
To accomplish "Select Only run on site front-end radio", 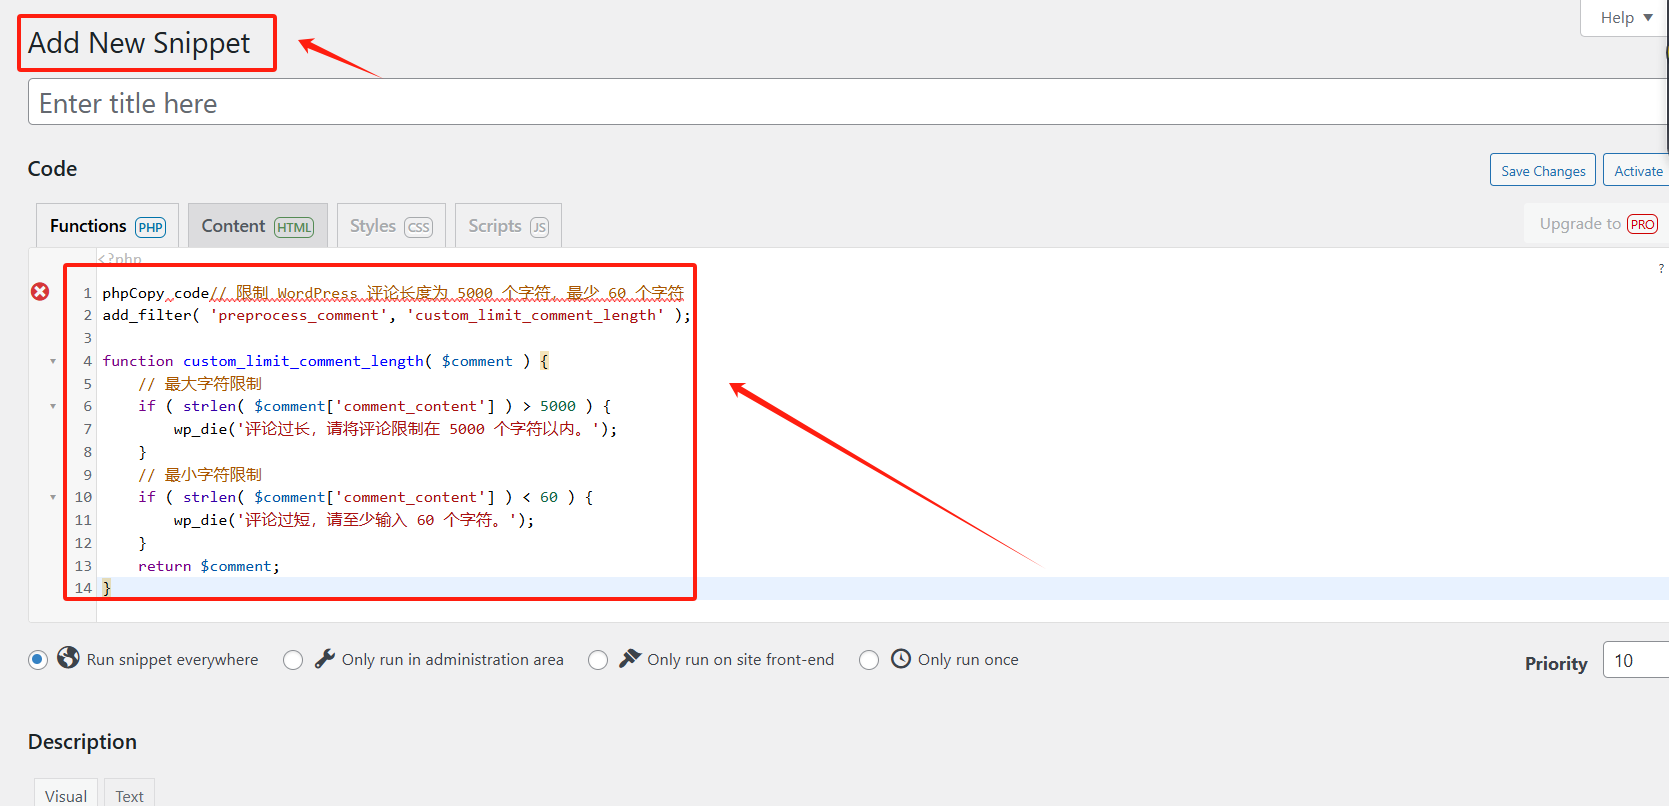I will point(598,660).
